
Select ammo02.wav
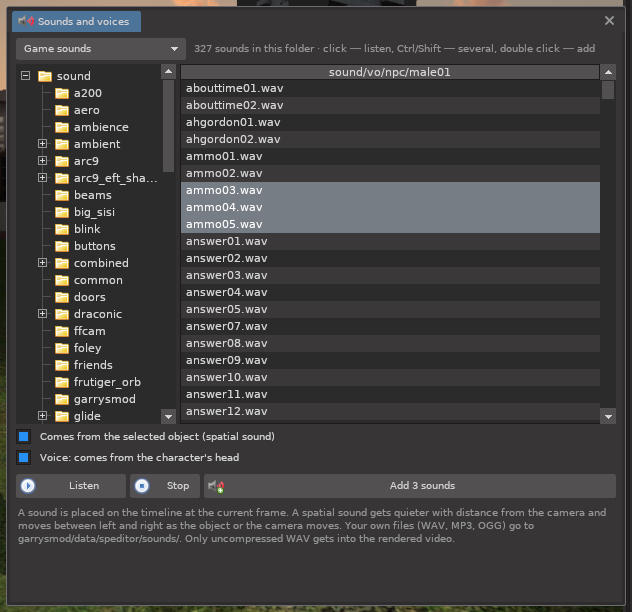point(390,173)
